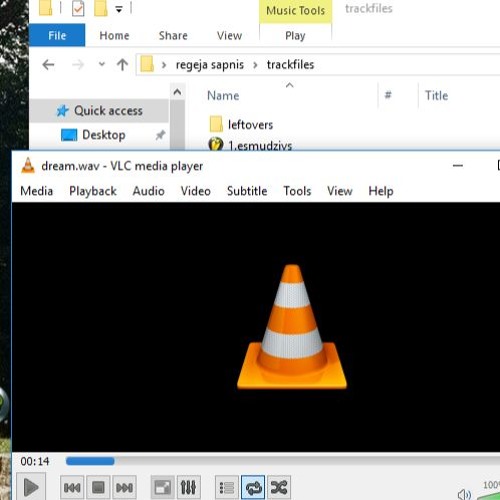This screenshot has height=500, width=500.
Task: Open the VLC Media menu
Action: click(37, 191)
